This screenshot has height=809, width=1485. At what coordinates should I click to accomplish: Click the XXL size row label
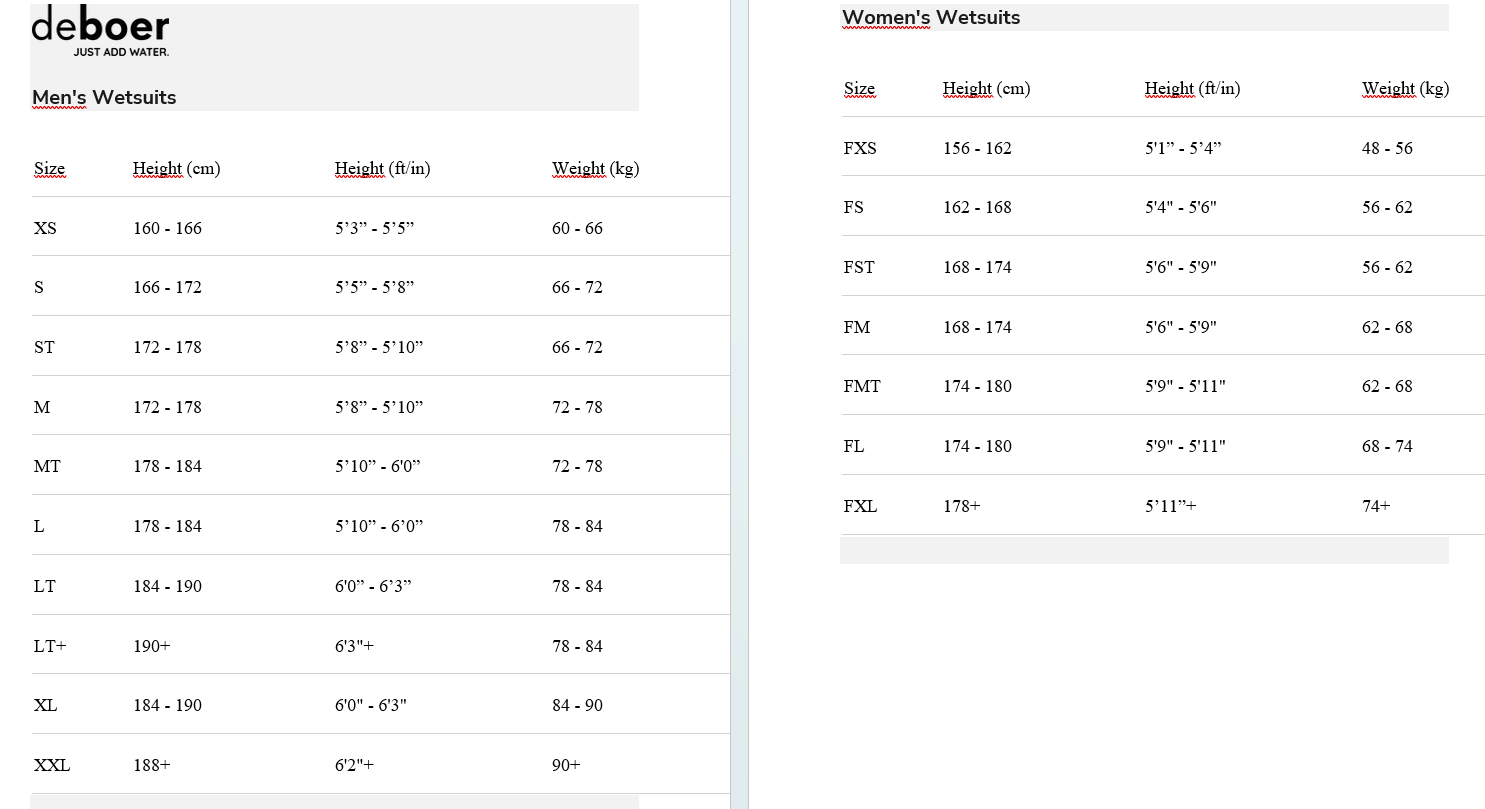[52, 765]
